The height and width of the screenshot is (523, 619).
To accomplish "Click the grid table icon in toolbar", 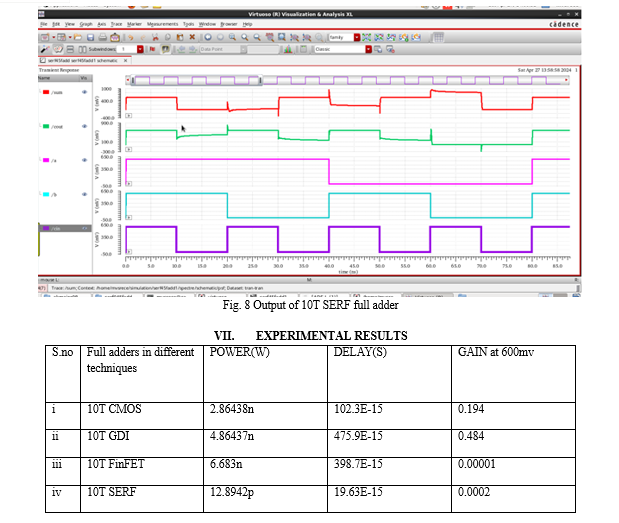I will pyautogui.click(x=438, y=37).
